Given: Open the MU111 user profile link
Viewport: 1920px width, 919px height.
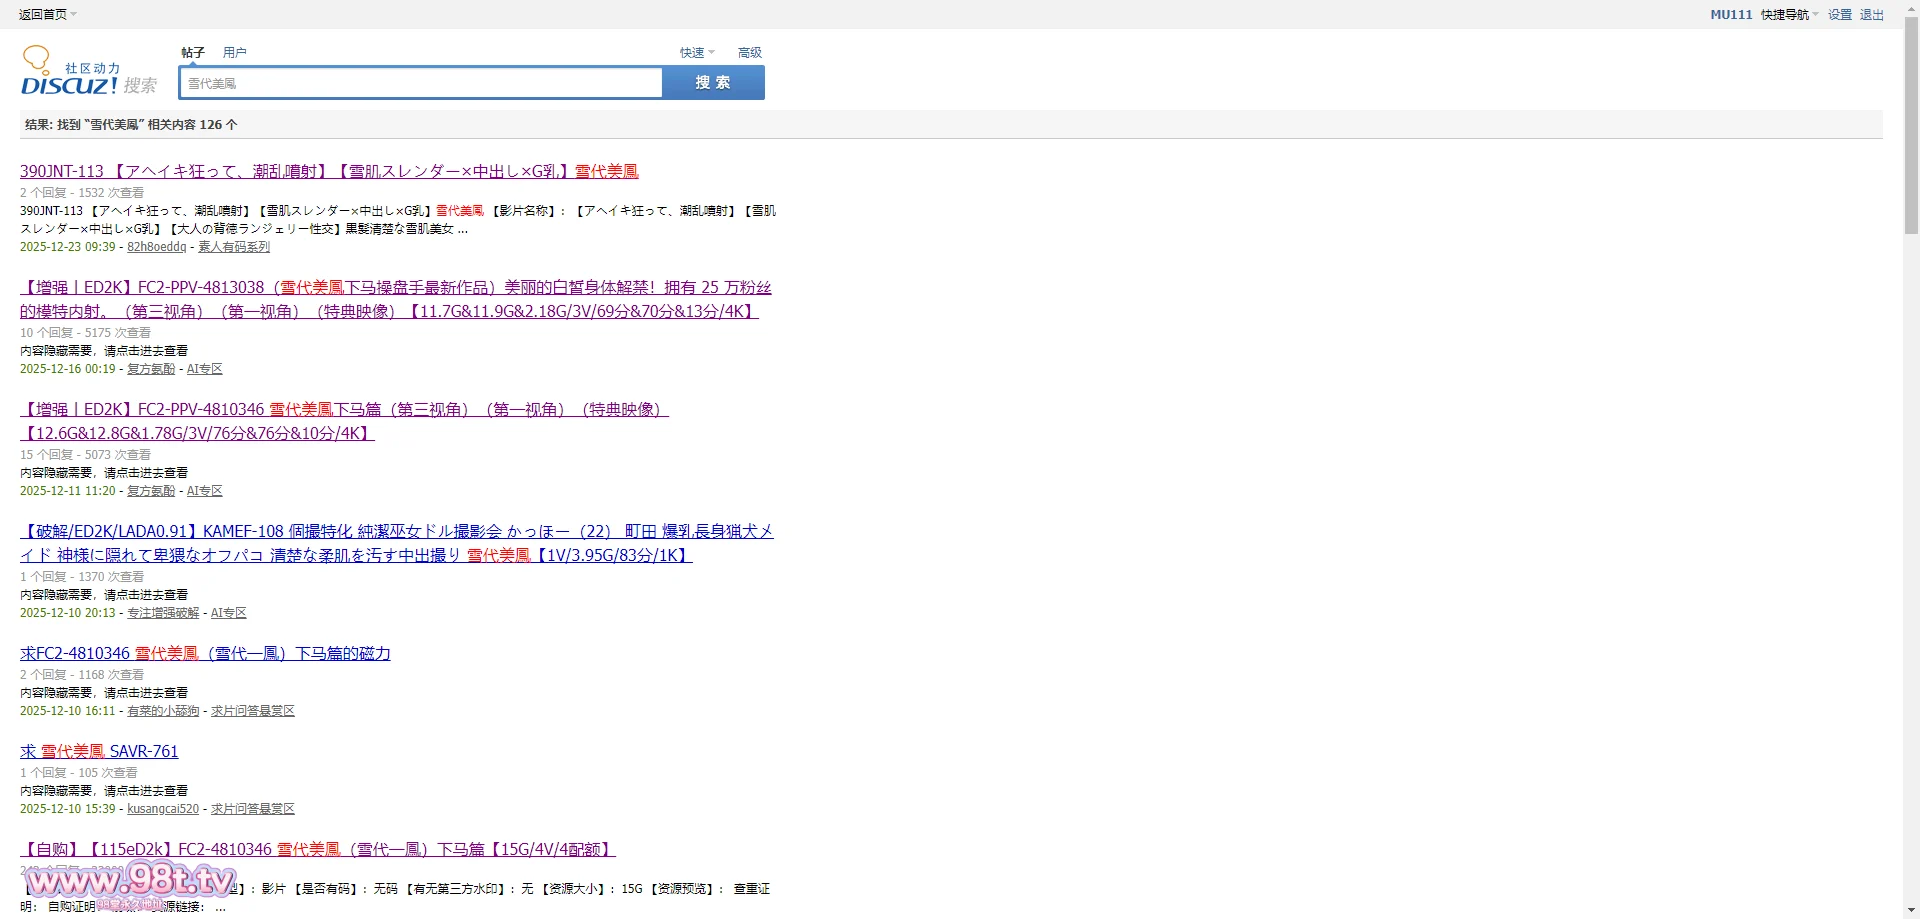Looking at the screenshot, I should pos(1730,14).
